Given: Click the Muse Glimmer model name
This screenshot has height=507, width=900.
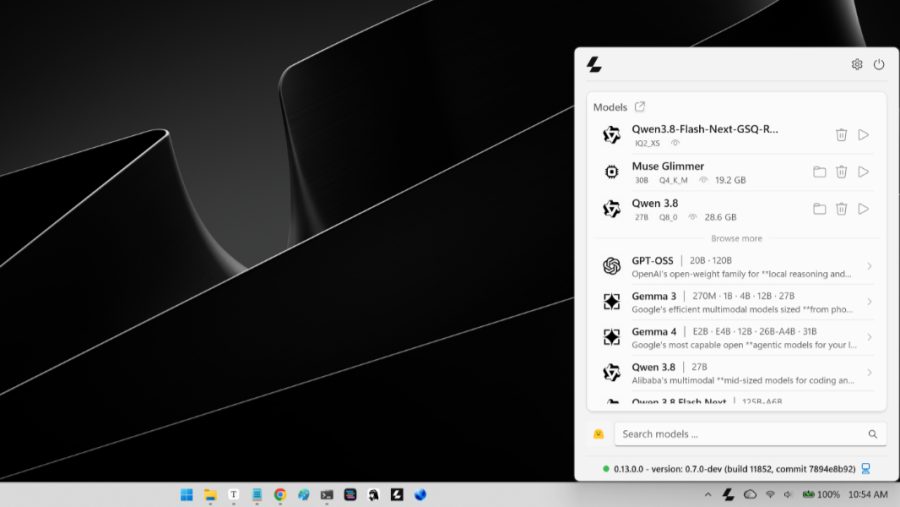Looking at the screenshot, I should point(668,167).
